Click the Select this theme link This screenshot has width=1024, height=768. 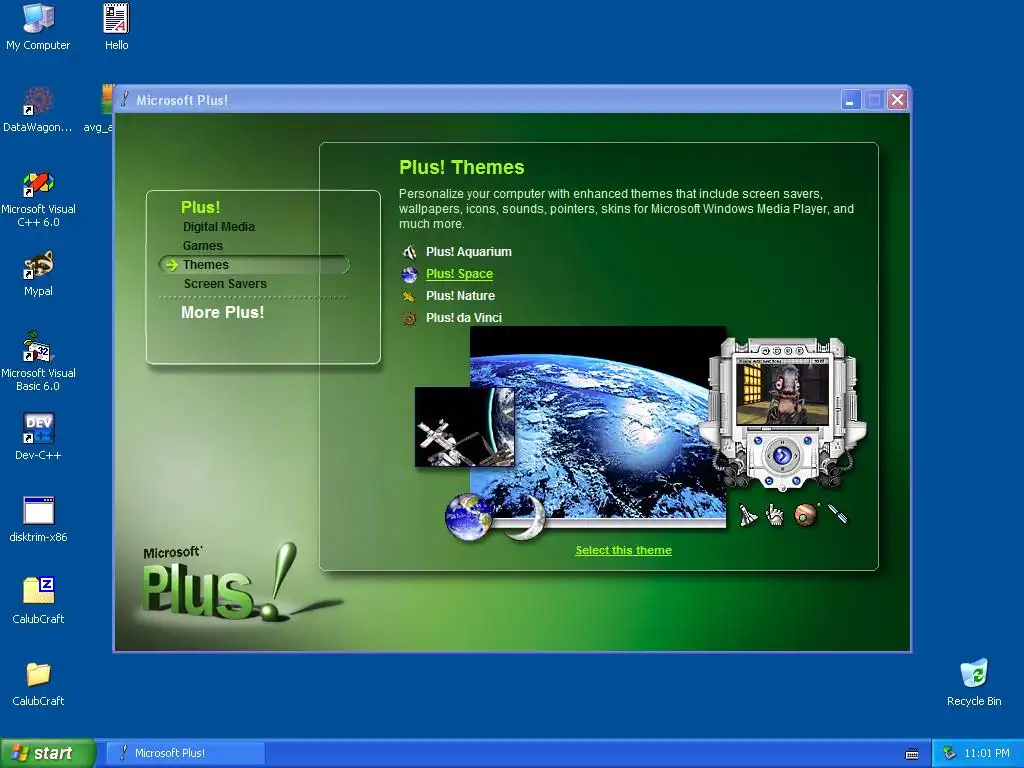(623, 550)
